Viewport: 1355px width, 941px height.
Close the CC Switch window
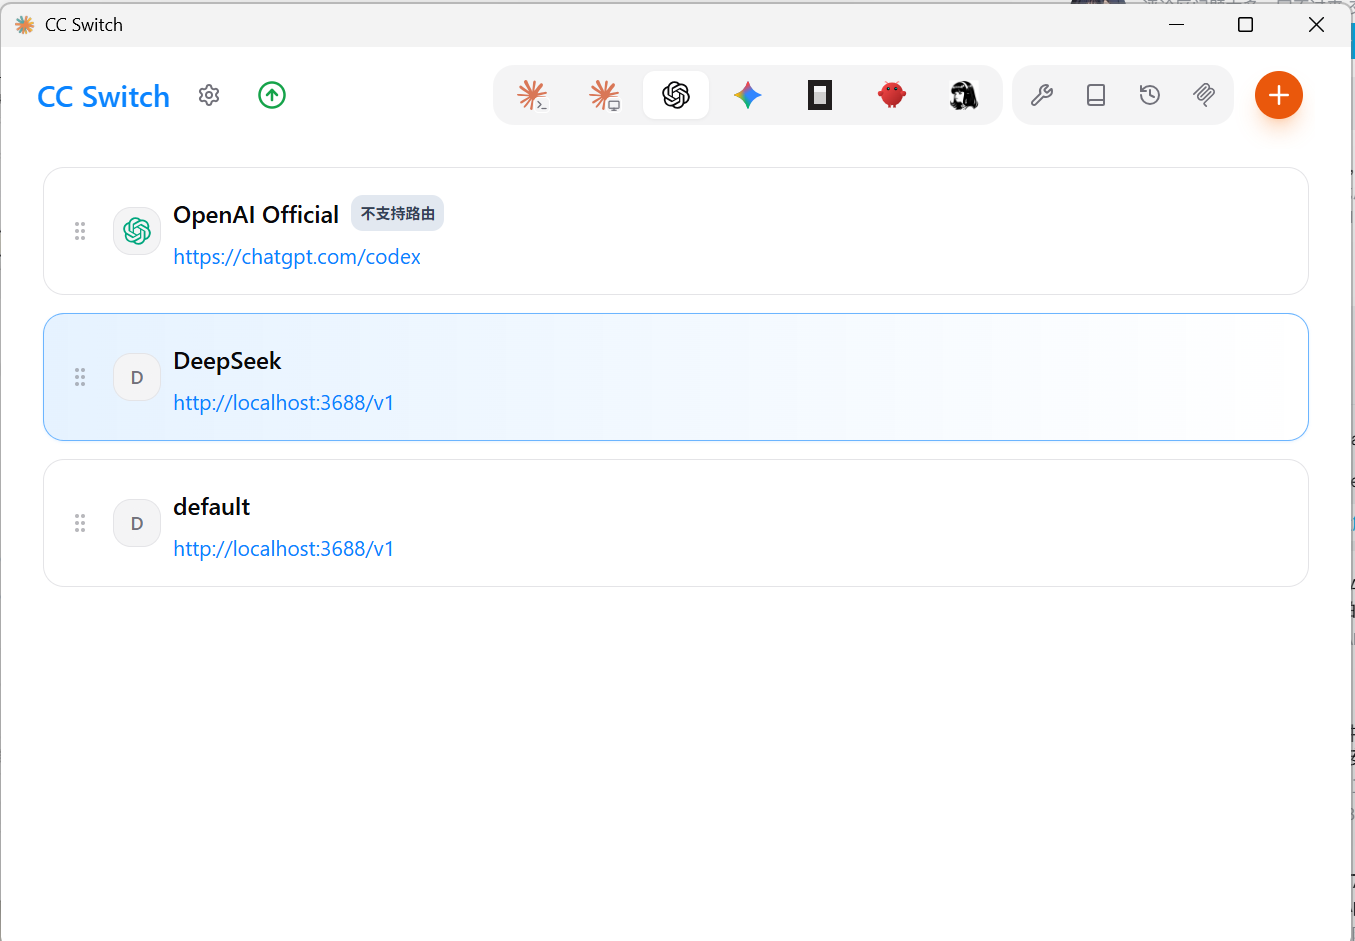(x=1316, y=24)
